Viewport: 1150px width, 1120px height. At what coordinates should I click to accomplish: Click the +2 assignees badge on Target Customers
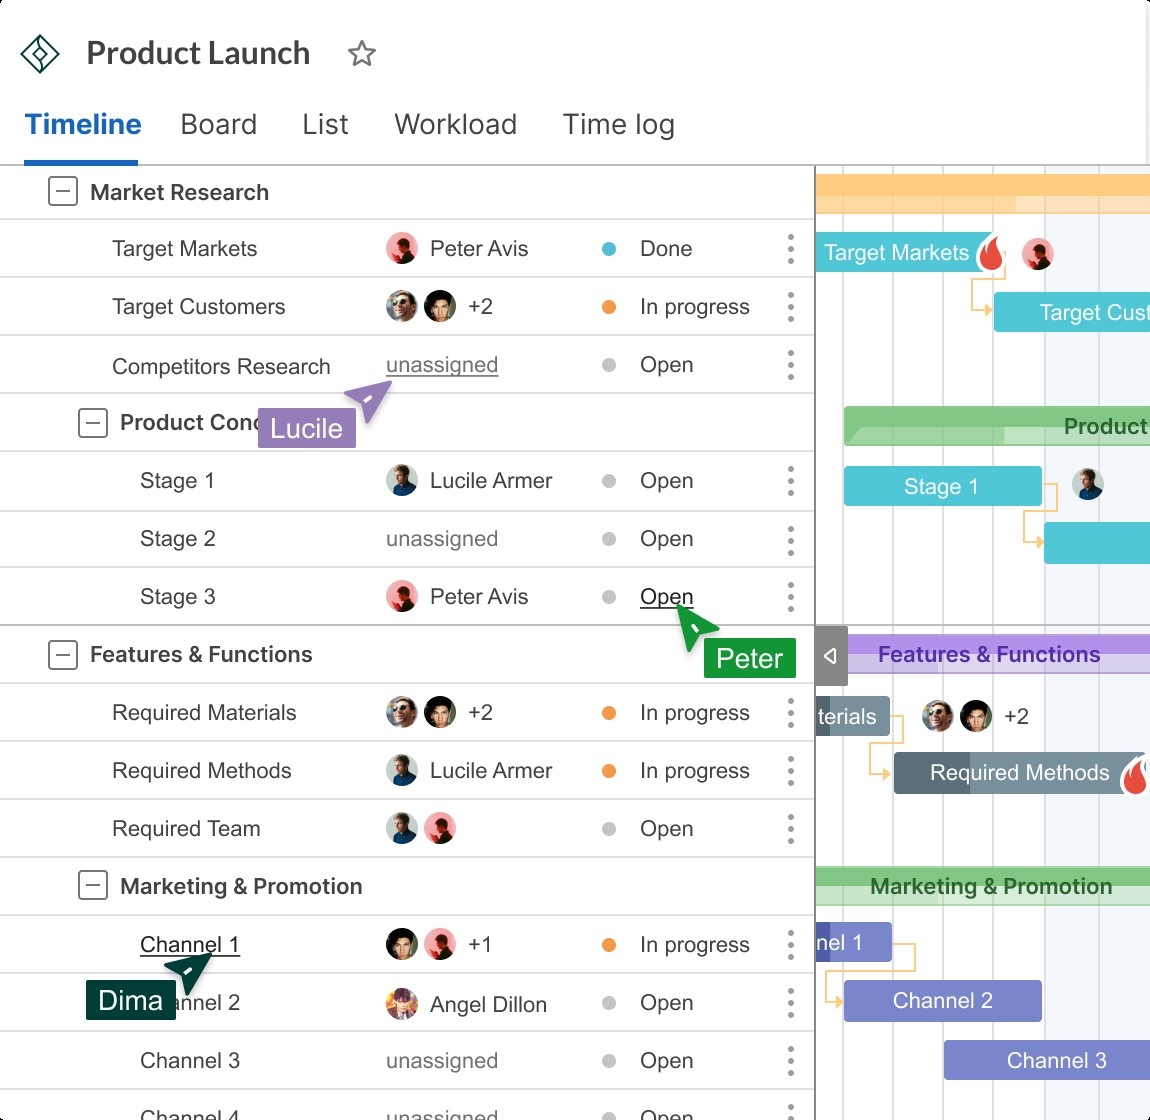pyautogui.click(x=480, y=306)
